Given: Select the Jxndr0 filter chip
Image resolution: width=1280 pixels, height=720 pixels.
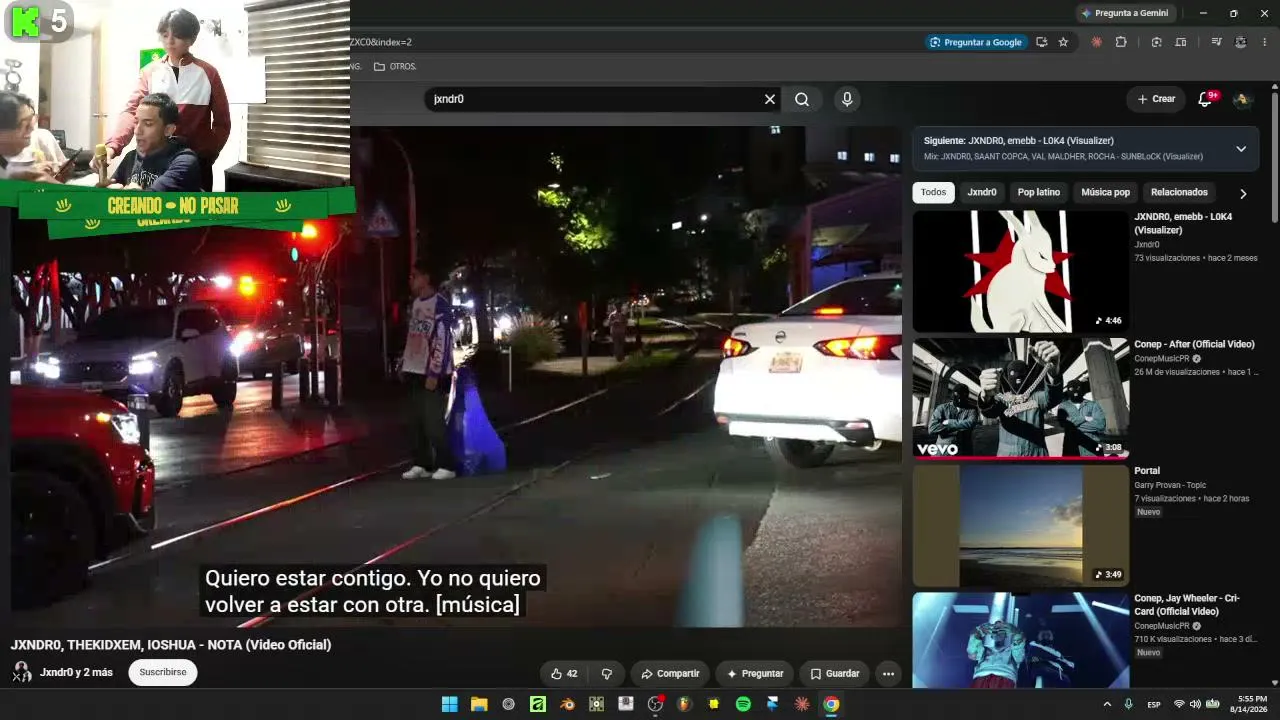Looking at the screenshot, I should (982, 192).
